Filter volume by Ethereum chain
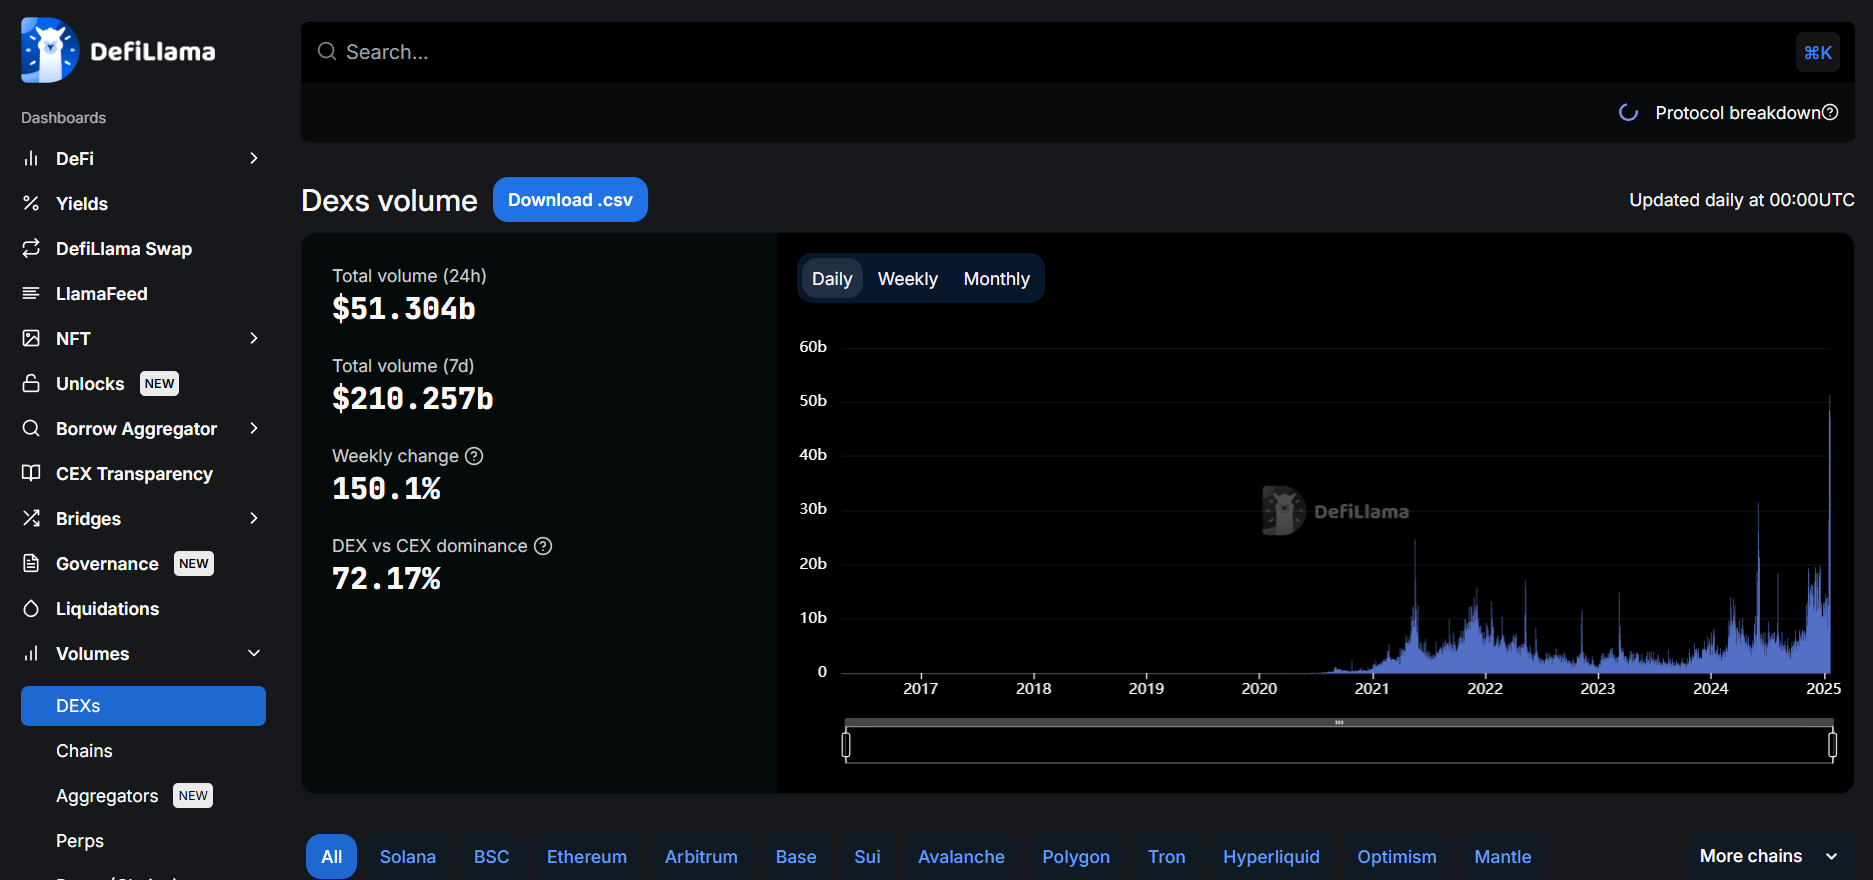 click(x=587, y=857)
